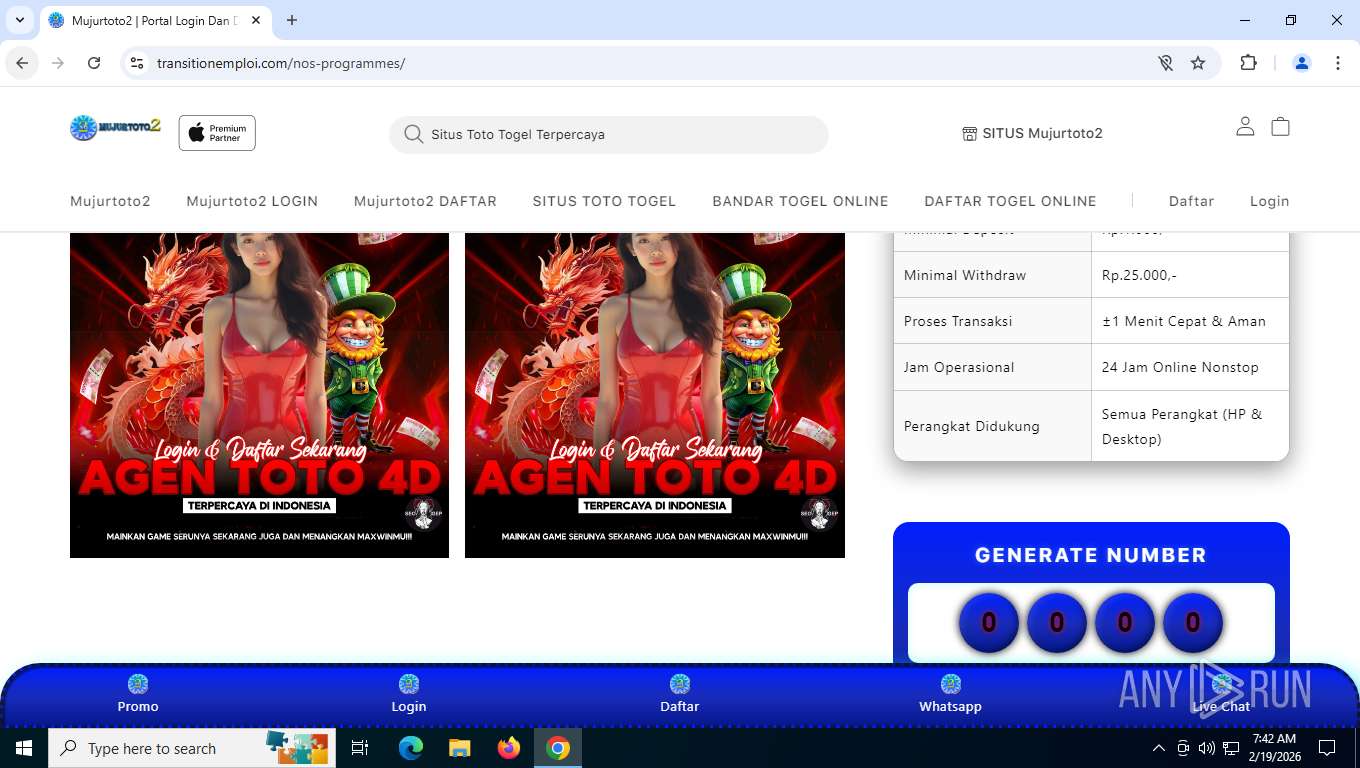Open a new browser tab

click(292, 20)
